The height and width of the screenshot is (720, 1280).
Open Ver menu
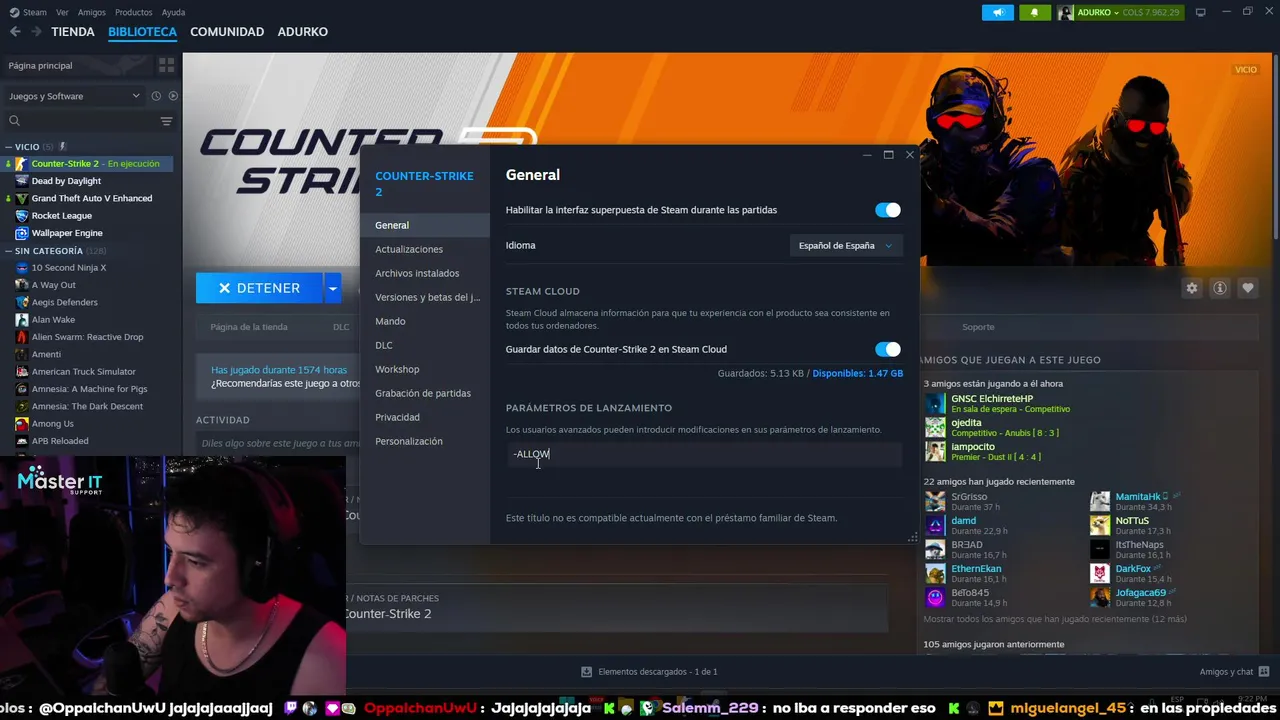[x=62, y=12]
